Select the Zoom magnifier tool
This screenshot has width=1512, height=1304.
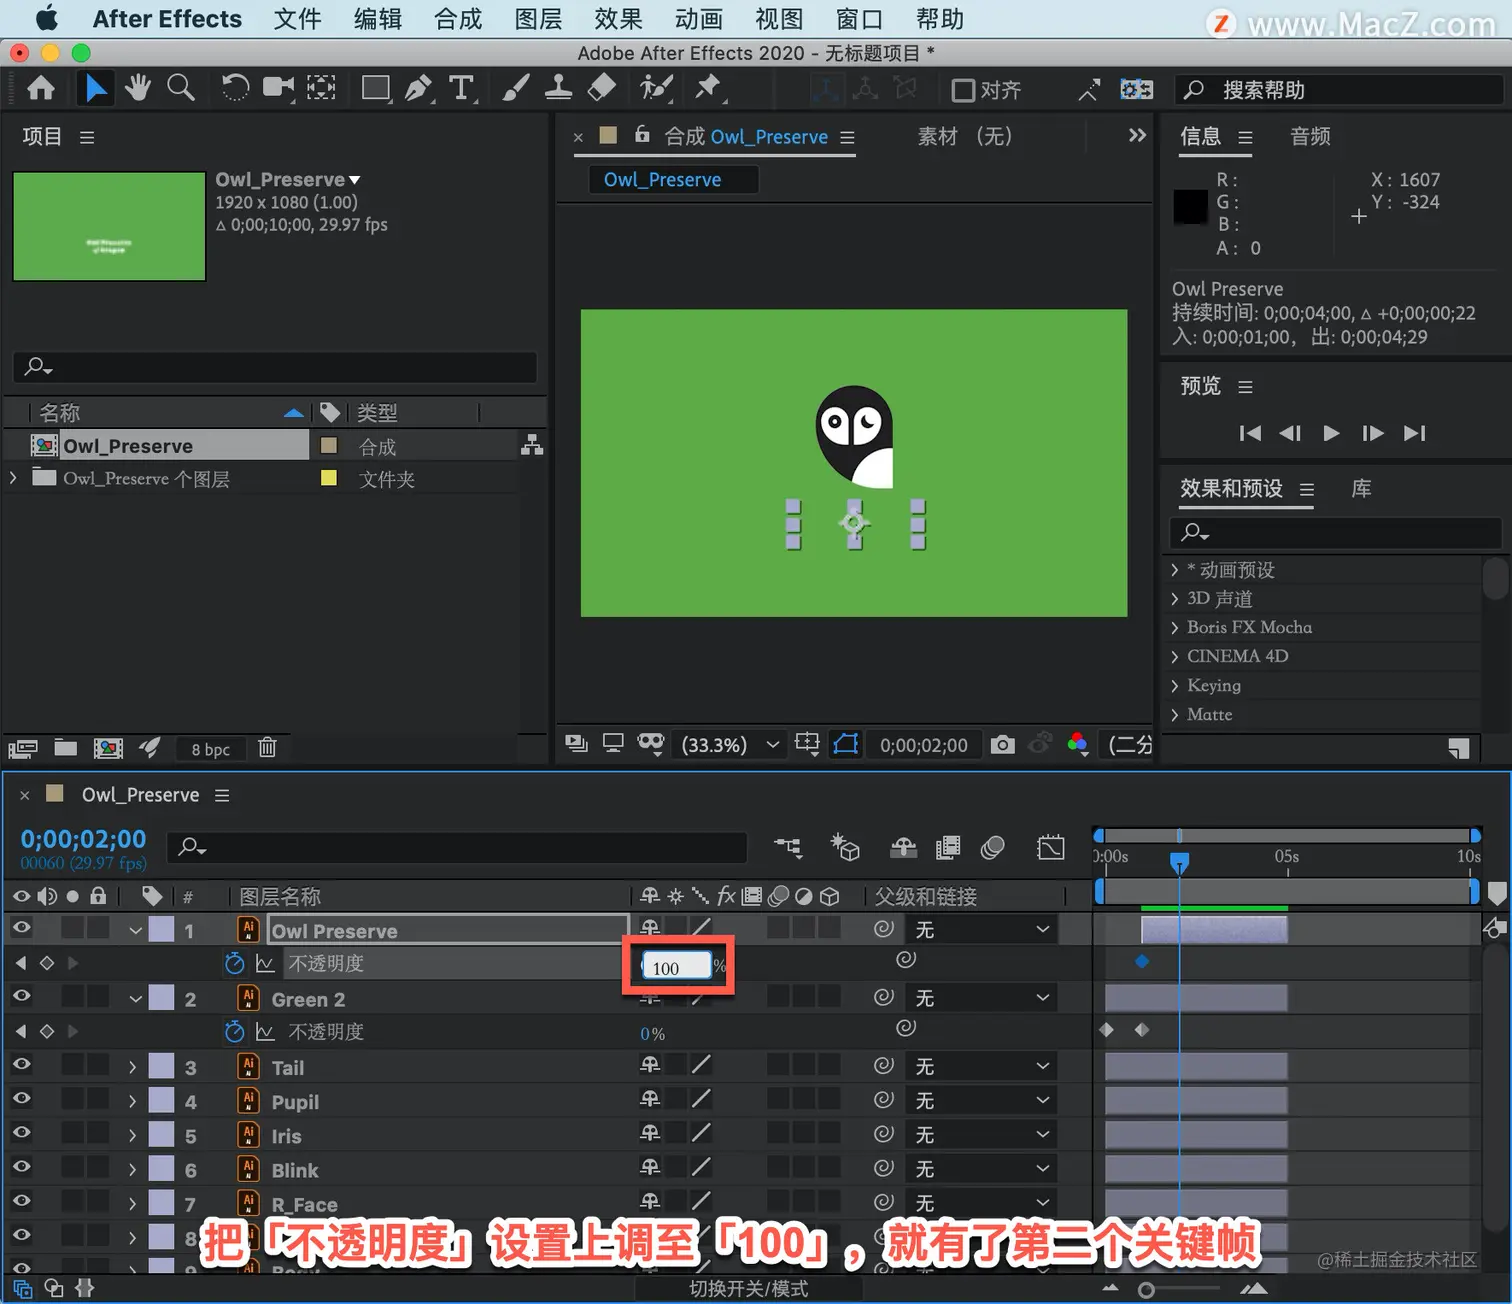(x=181, y=89)
